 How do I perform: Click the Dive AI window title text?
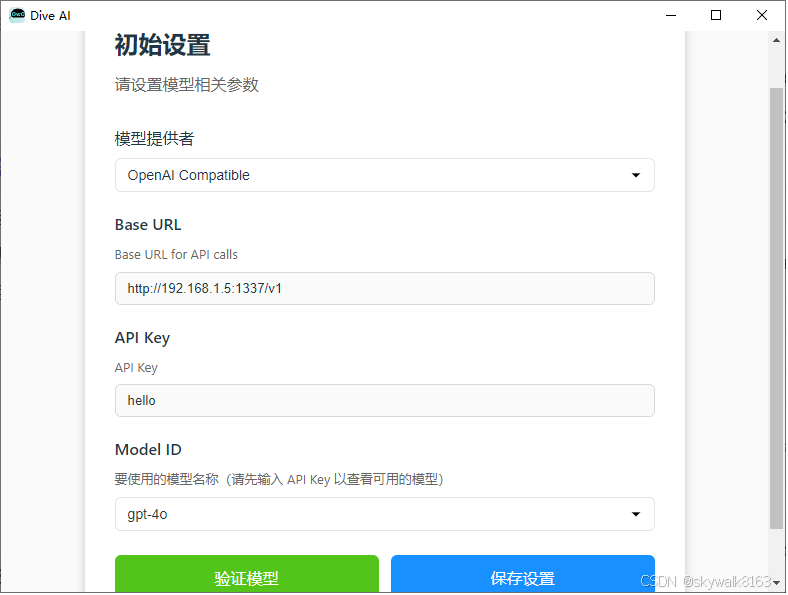50,16
